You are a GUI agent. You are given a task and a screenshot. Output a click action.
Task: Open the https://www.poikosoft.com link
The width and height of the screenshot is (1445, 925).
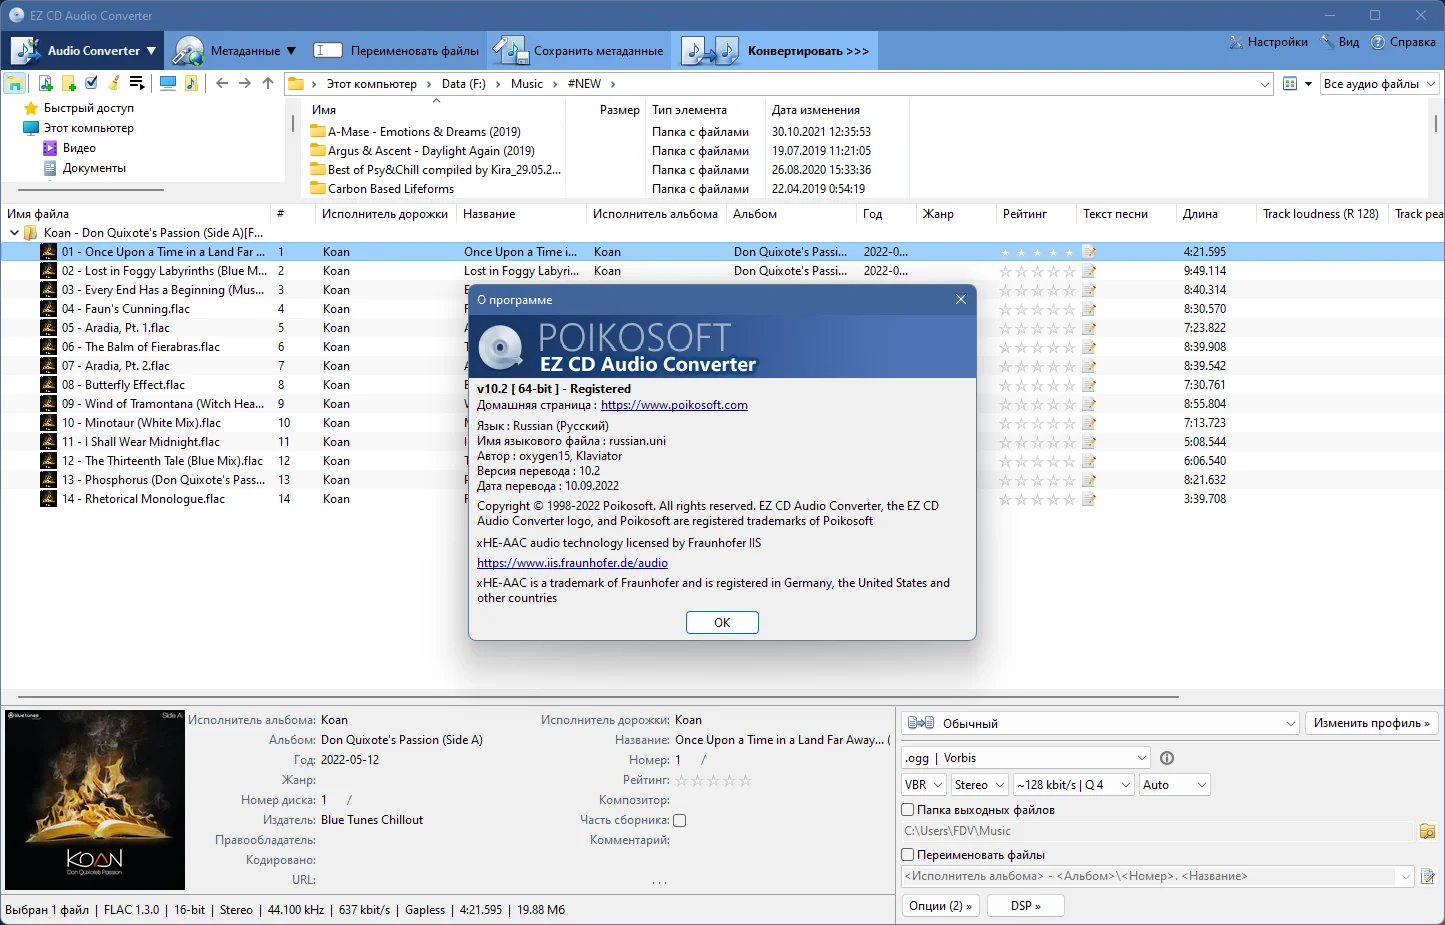point(674,405)
